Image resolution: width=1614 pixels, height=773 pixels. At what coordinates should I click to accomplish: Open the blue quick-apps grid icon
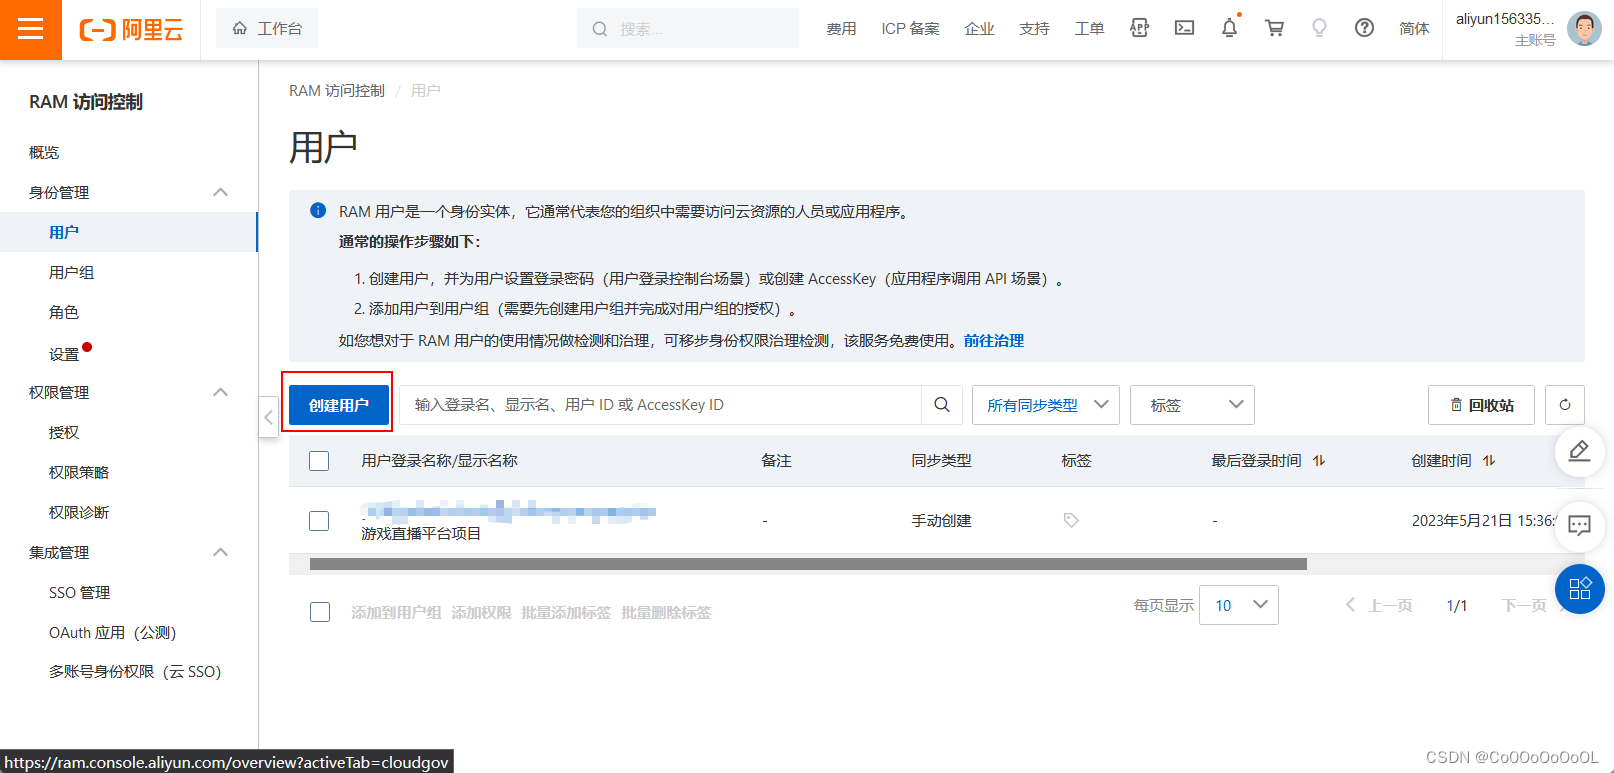click(1580, 589)
